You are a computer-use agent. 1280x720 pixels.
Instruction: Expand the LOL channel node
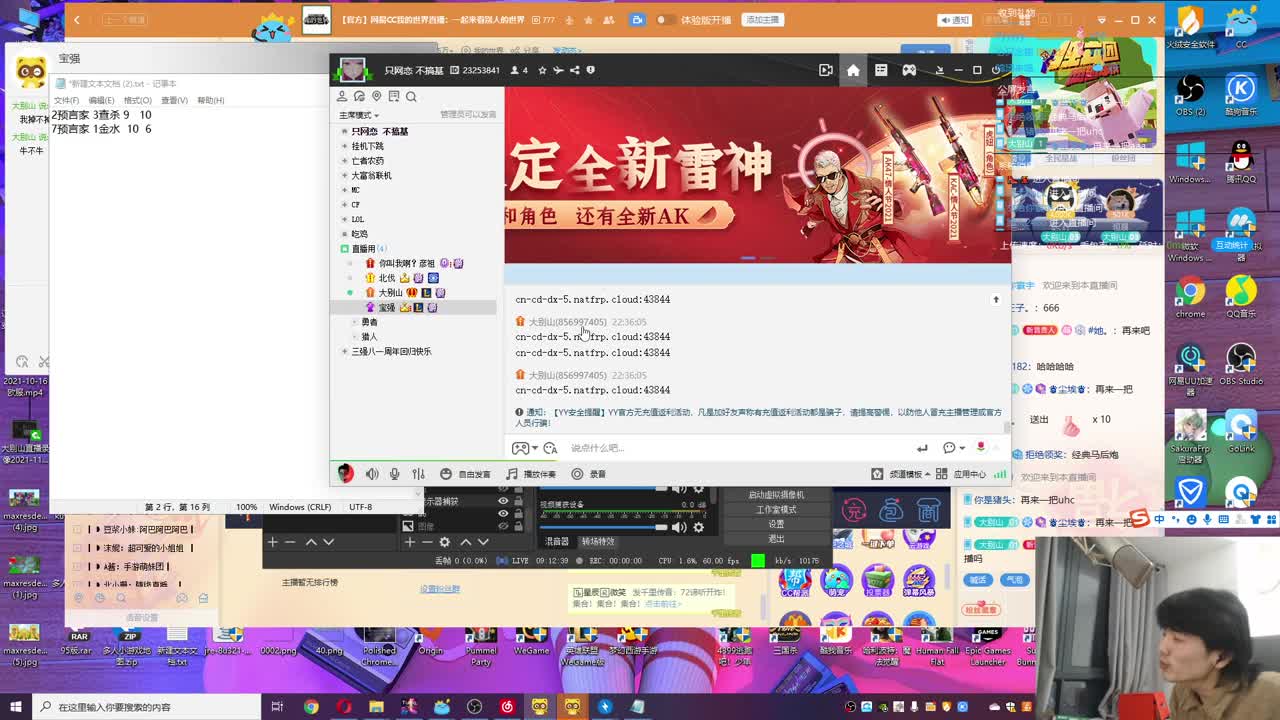345,219
